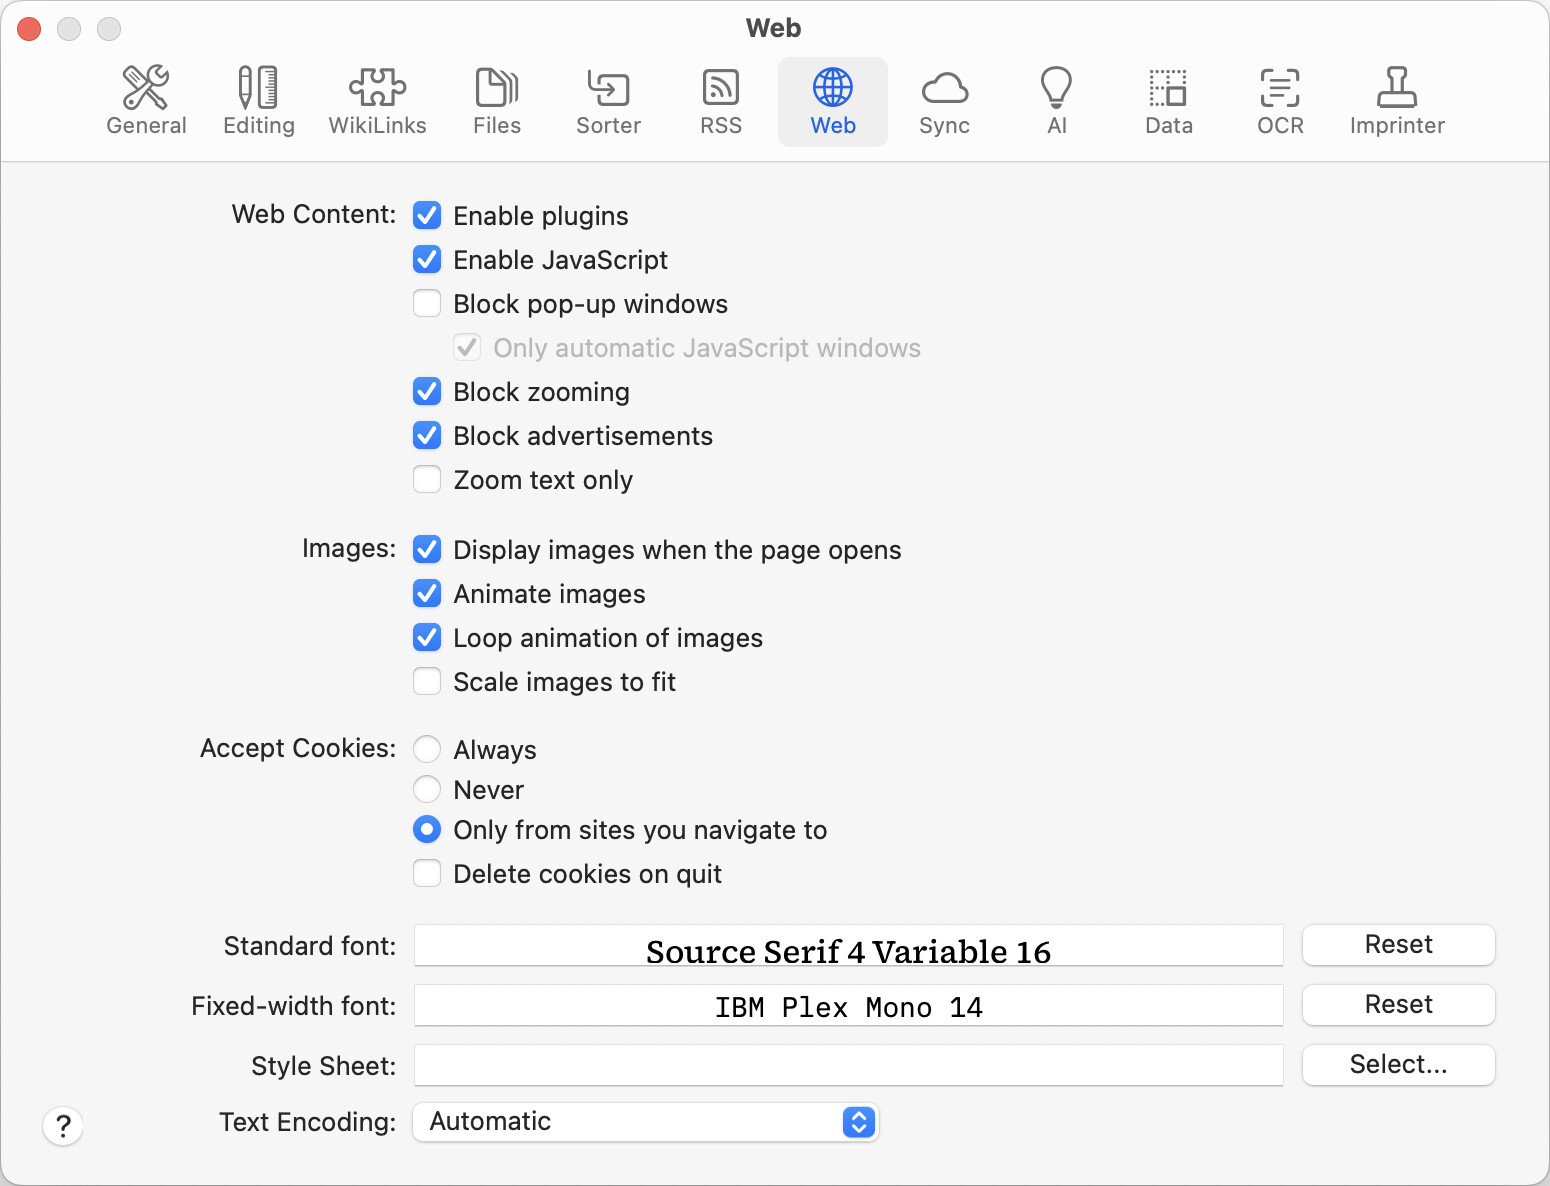Show the Sorter preferences

608,101
